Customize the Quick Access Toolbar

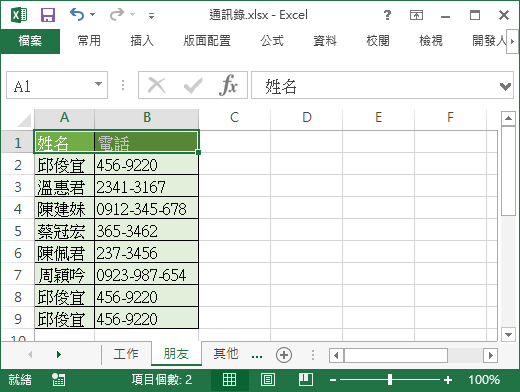click(x=151, y=15)
